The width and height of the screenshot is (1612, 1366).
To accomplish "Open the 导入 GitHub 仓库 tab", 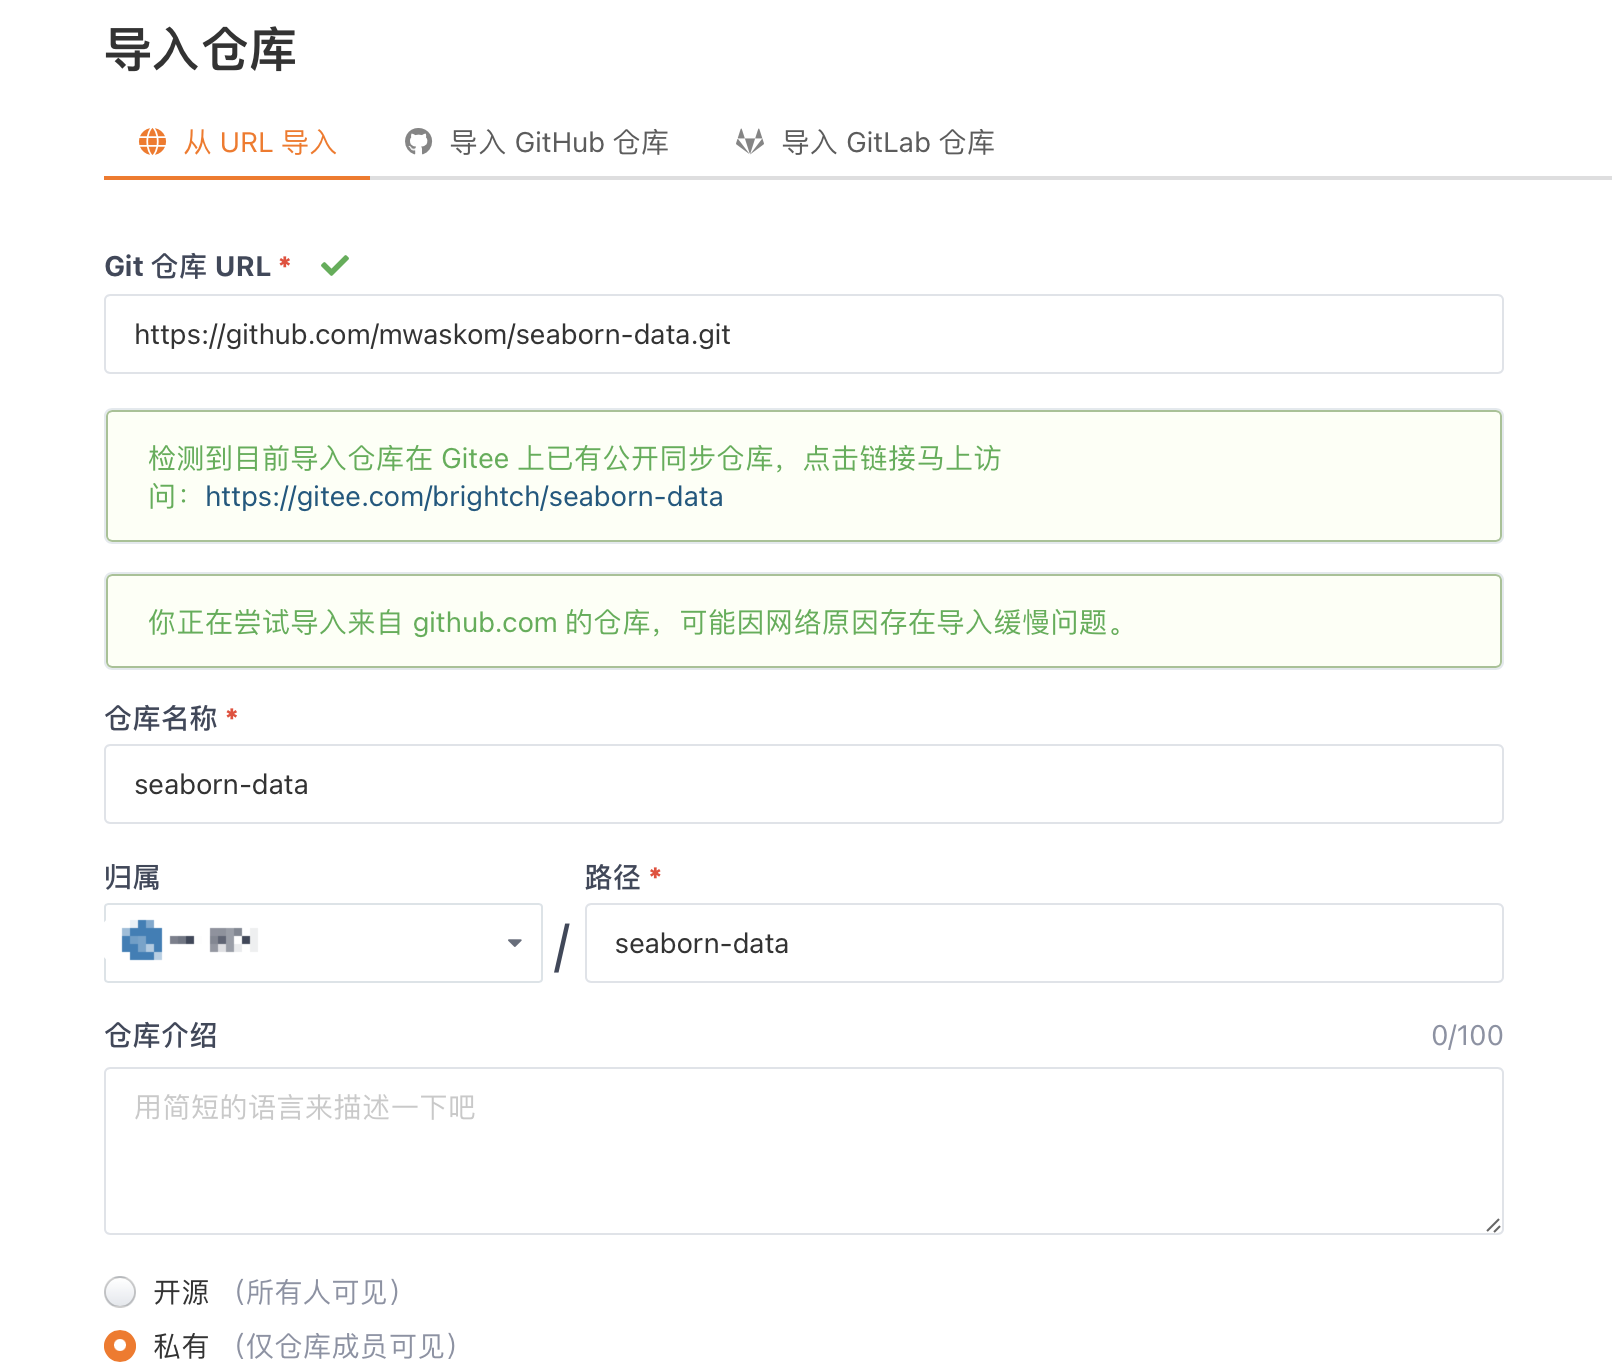I will click(x=536, y=143).
